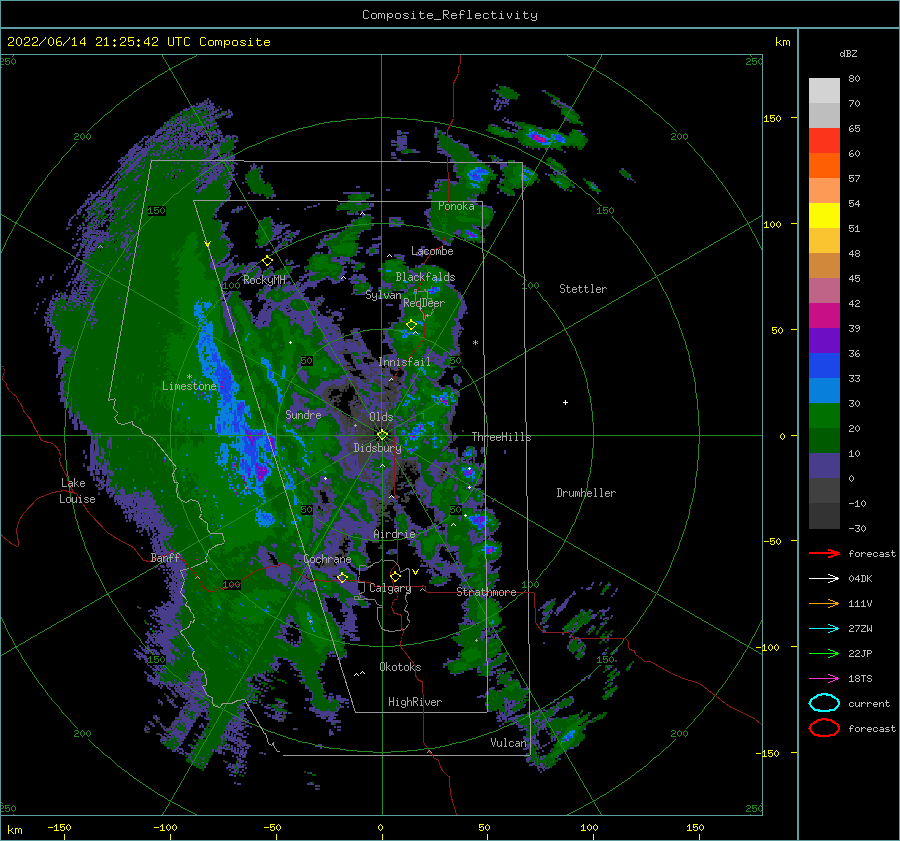
Task: Click the Strathmore town label
Action: pos(486,592)
